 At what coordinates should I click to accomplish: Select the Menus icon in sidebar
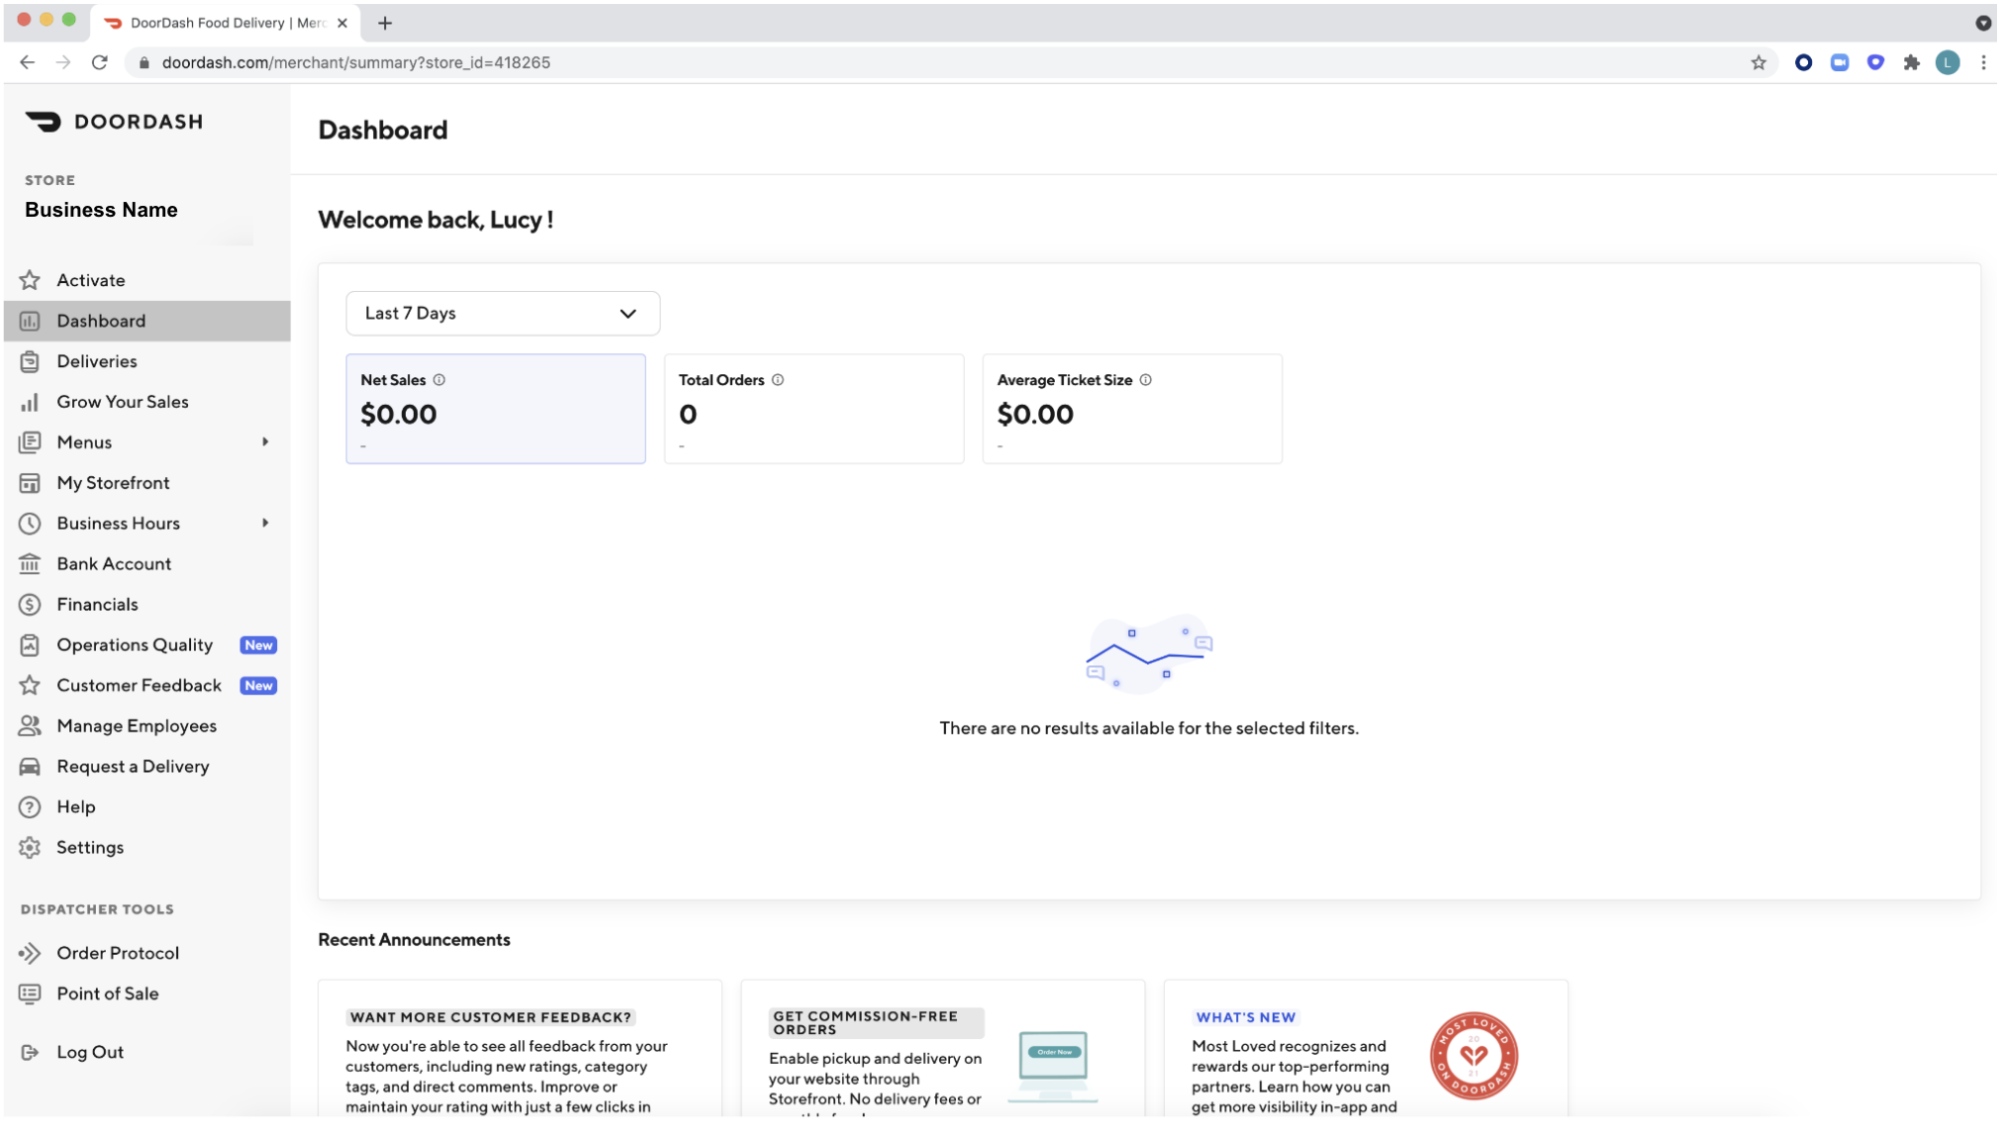pos(30,441)
